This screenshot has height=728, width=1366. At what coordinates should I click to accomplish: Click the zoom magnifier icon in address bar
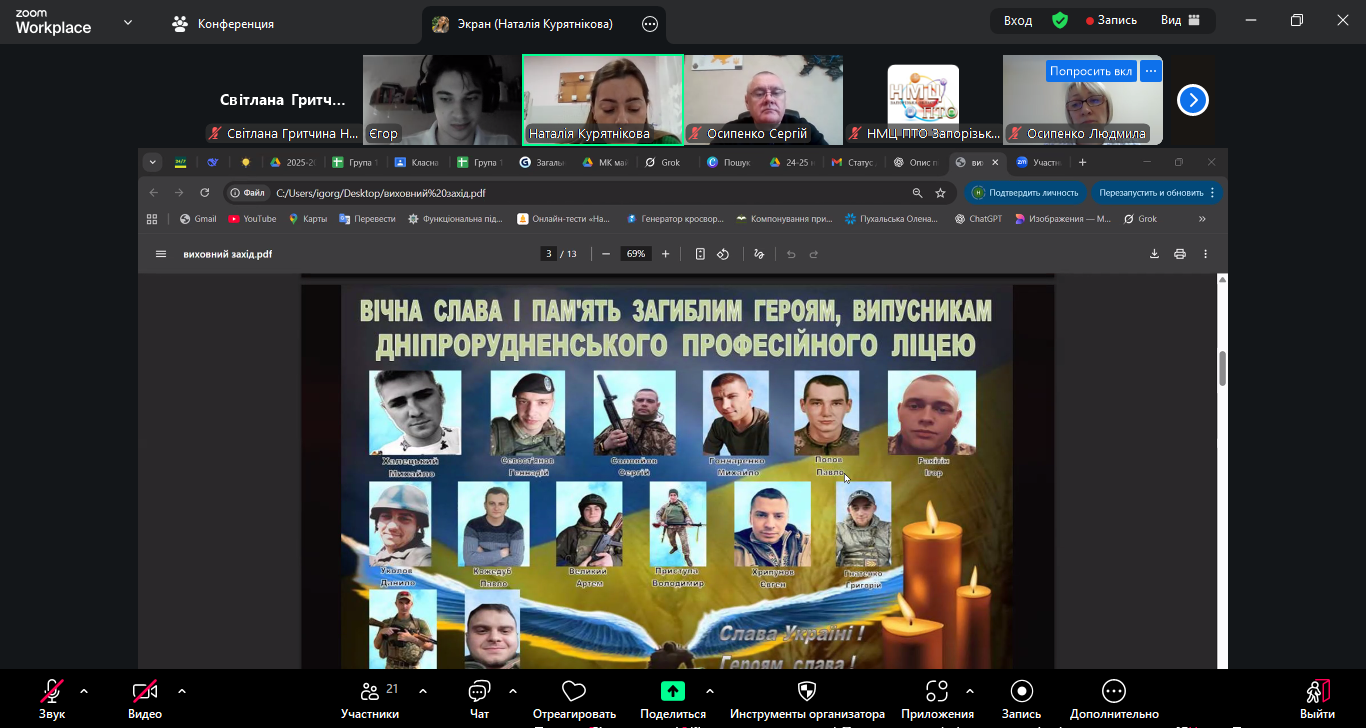pos(917,193)
